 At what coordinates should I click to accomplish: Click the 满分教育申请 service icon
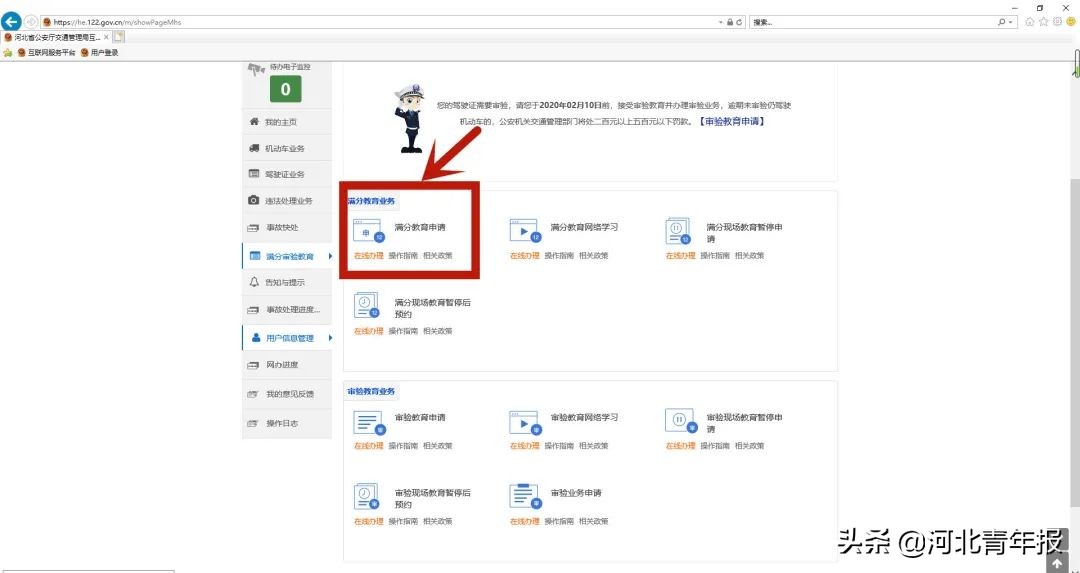(368, 231)
